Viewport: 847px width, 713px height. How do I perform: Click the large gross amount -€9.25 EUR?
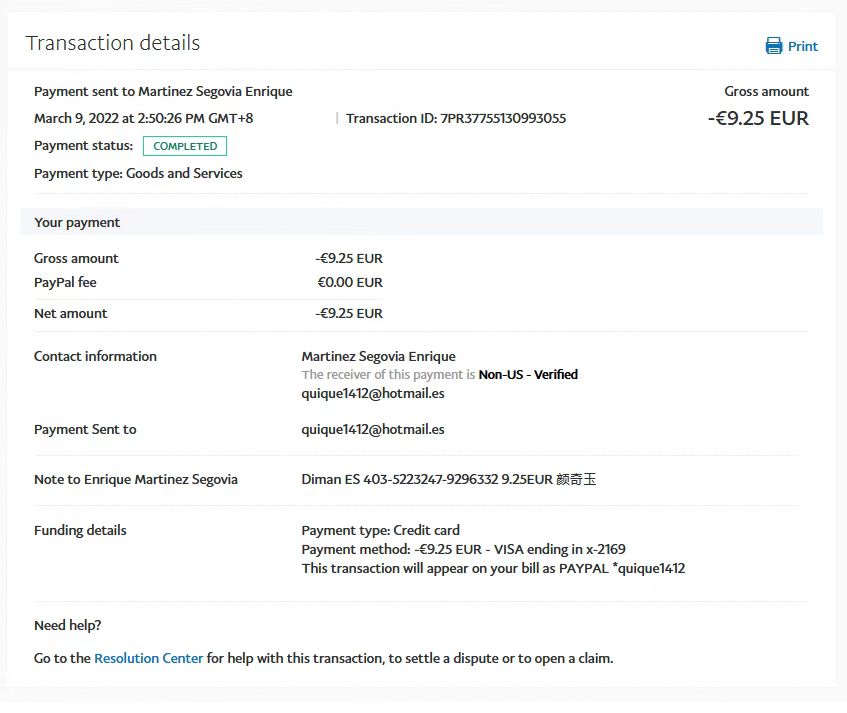pyautogui.click(x=758, y=118)
